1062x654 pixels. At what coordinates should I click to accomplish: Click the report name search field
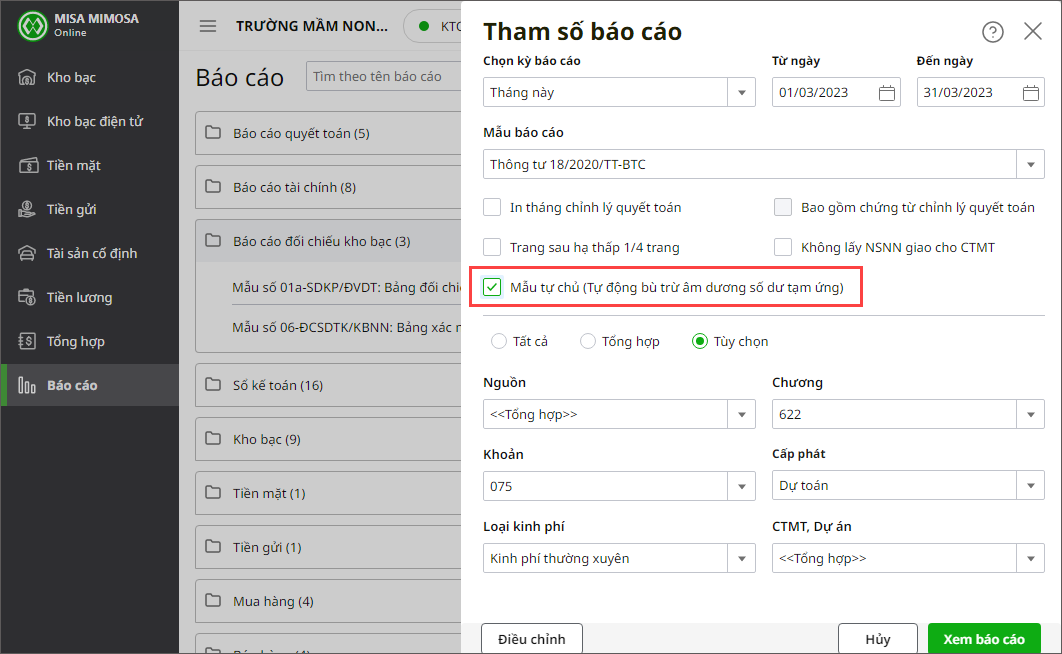tap(383, 76)
